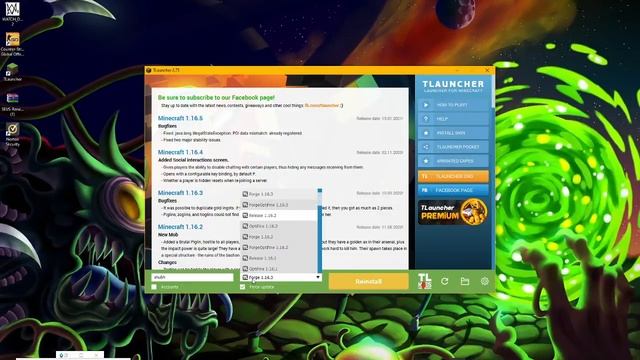Open the Norton Security desktop shortcut
This screenshot has width=640, height=360.
(12, 135)
